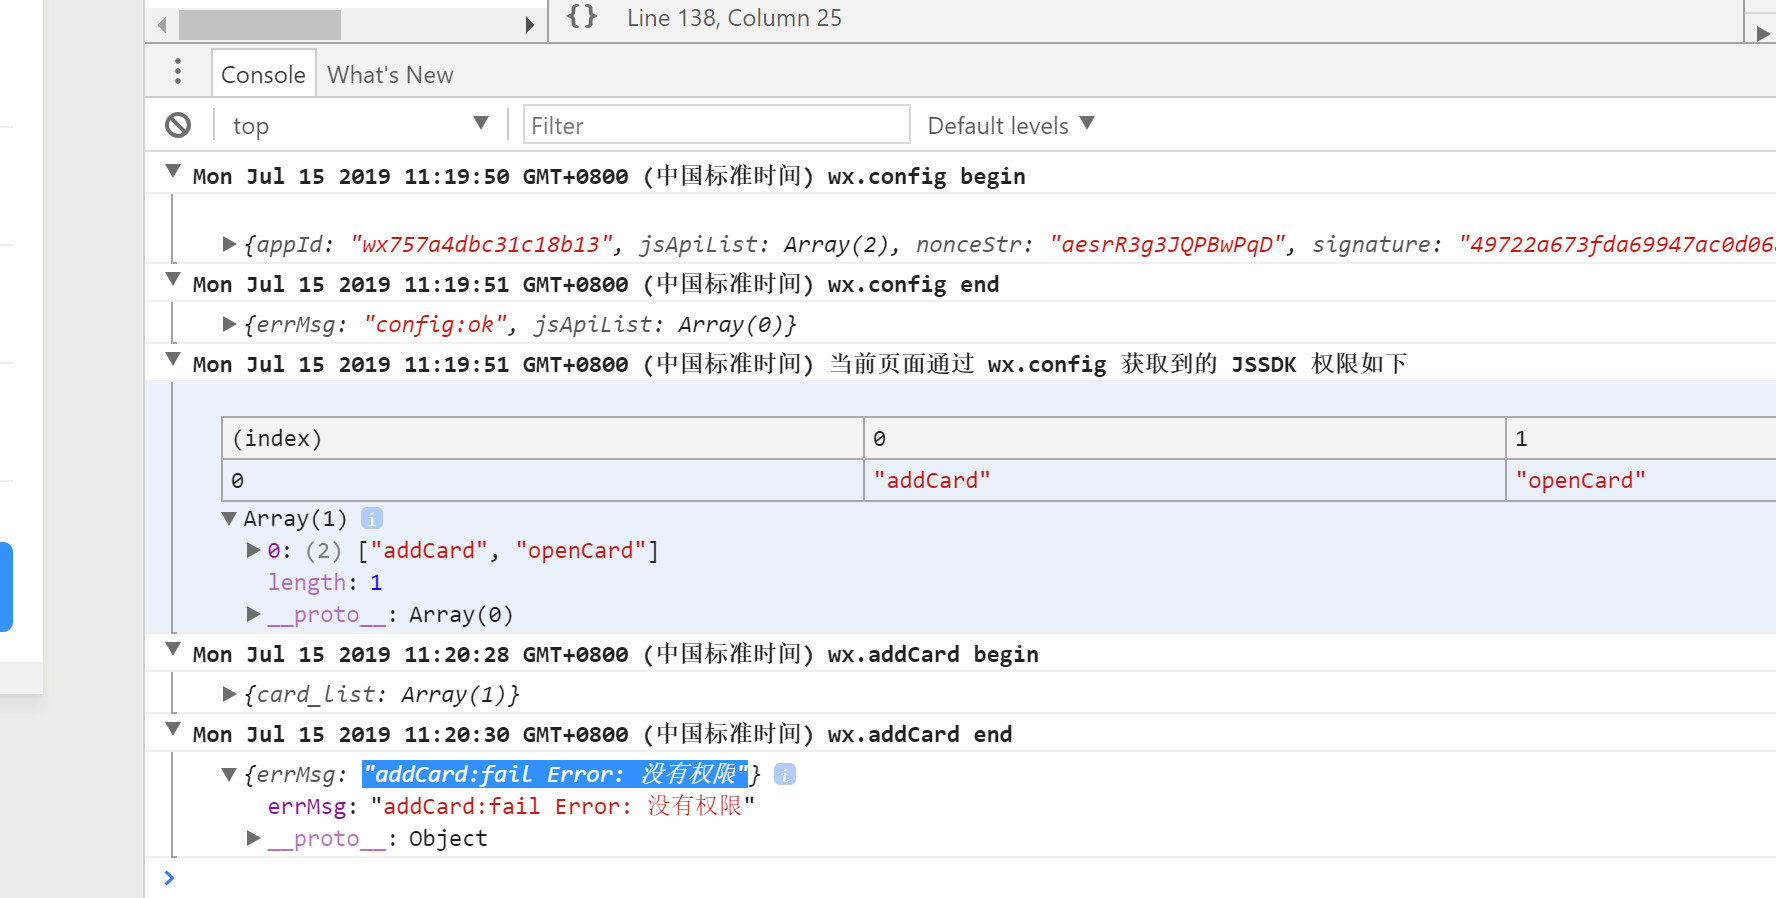The height and width of the screenshot is (898, 1776).
Task: Click the (index) table column header
Action: point(543,438)
